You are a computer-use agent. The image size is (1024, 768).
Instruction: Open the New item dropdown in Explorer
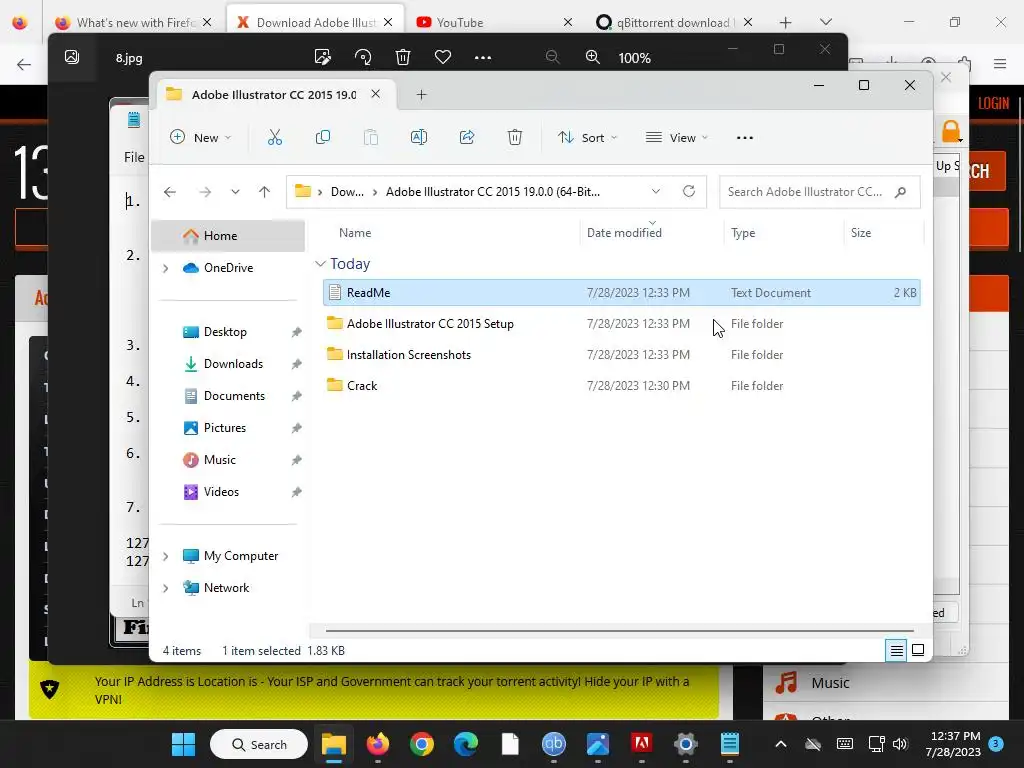point(200,138)
